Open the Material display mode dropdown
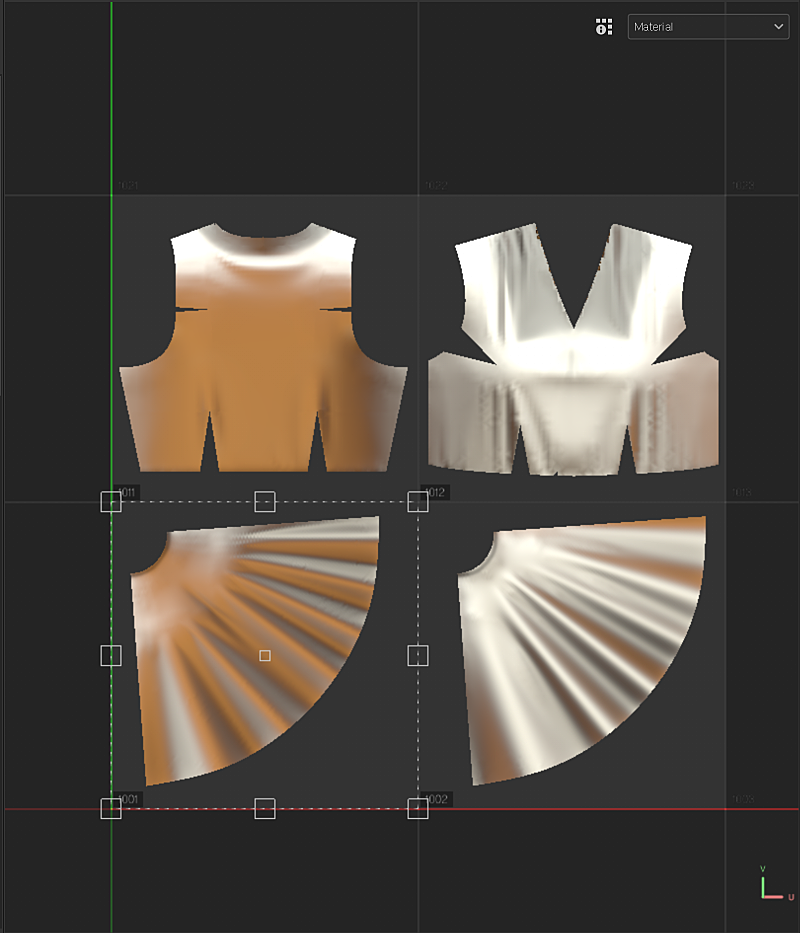The image size is (800, 933). [707, 27]
